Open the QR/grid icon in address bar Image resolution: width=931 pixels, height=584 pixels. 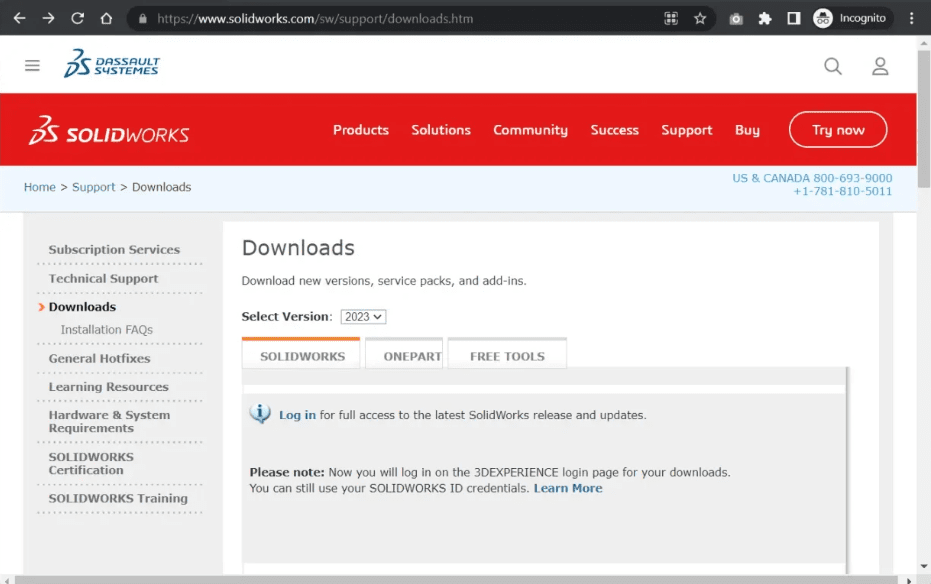671,18
